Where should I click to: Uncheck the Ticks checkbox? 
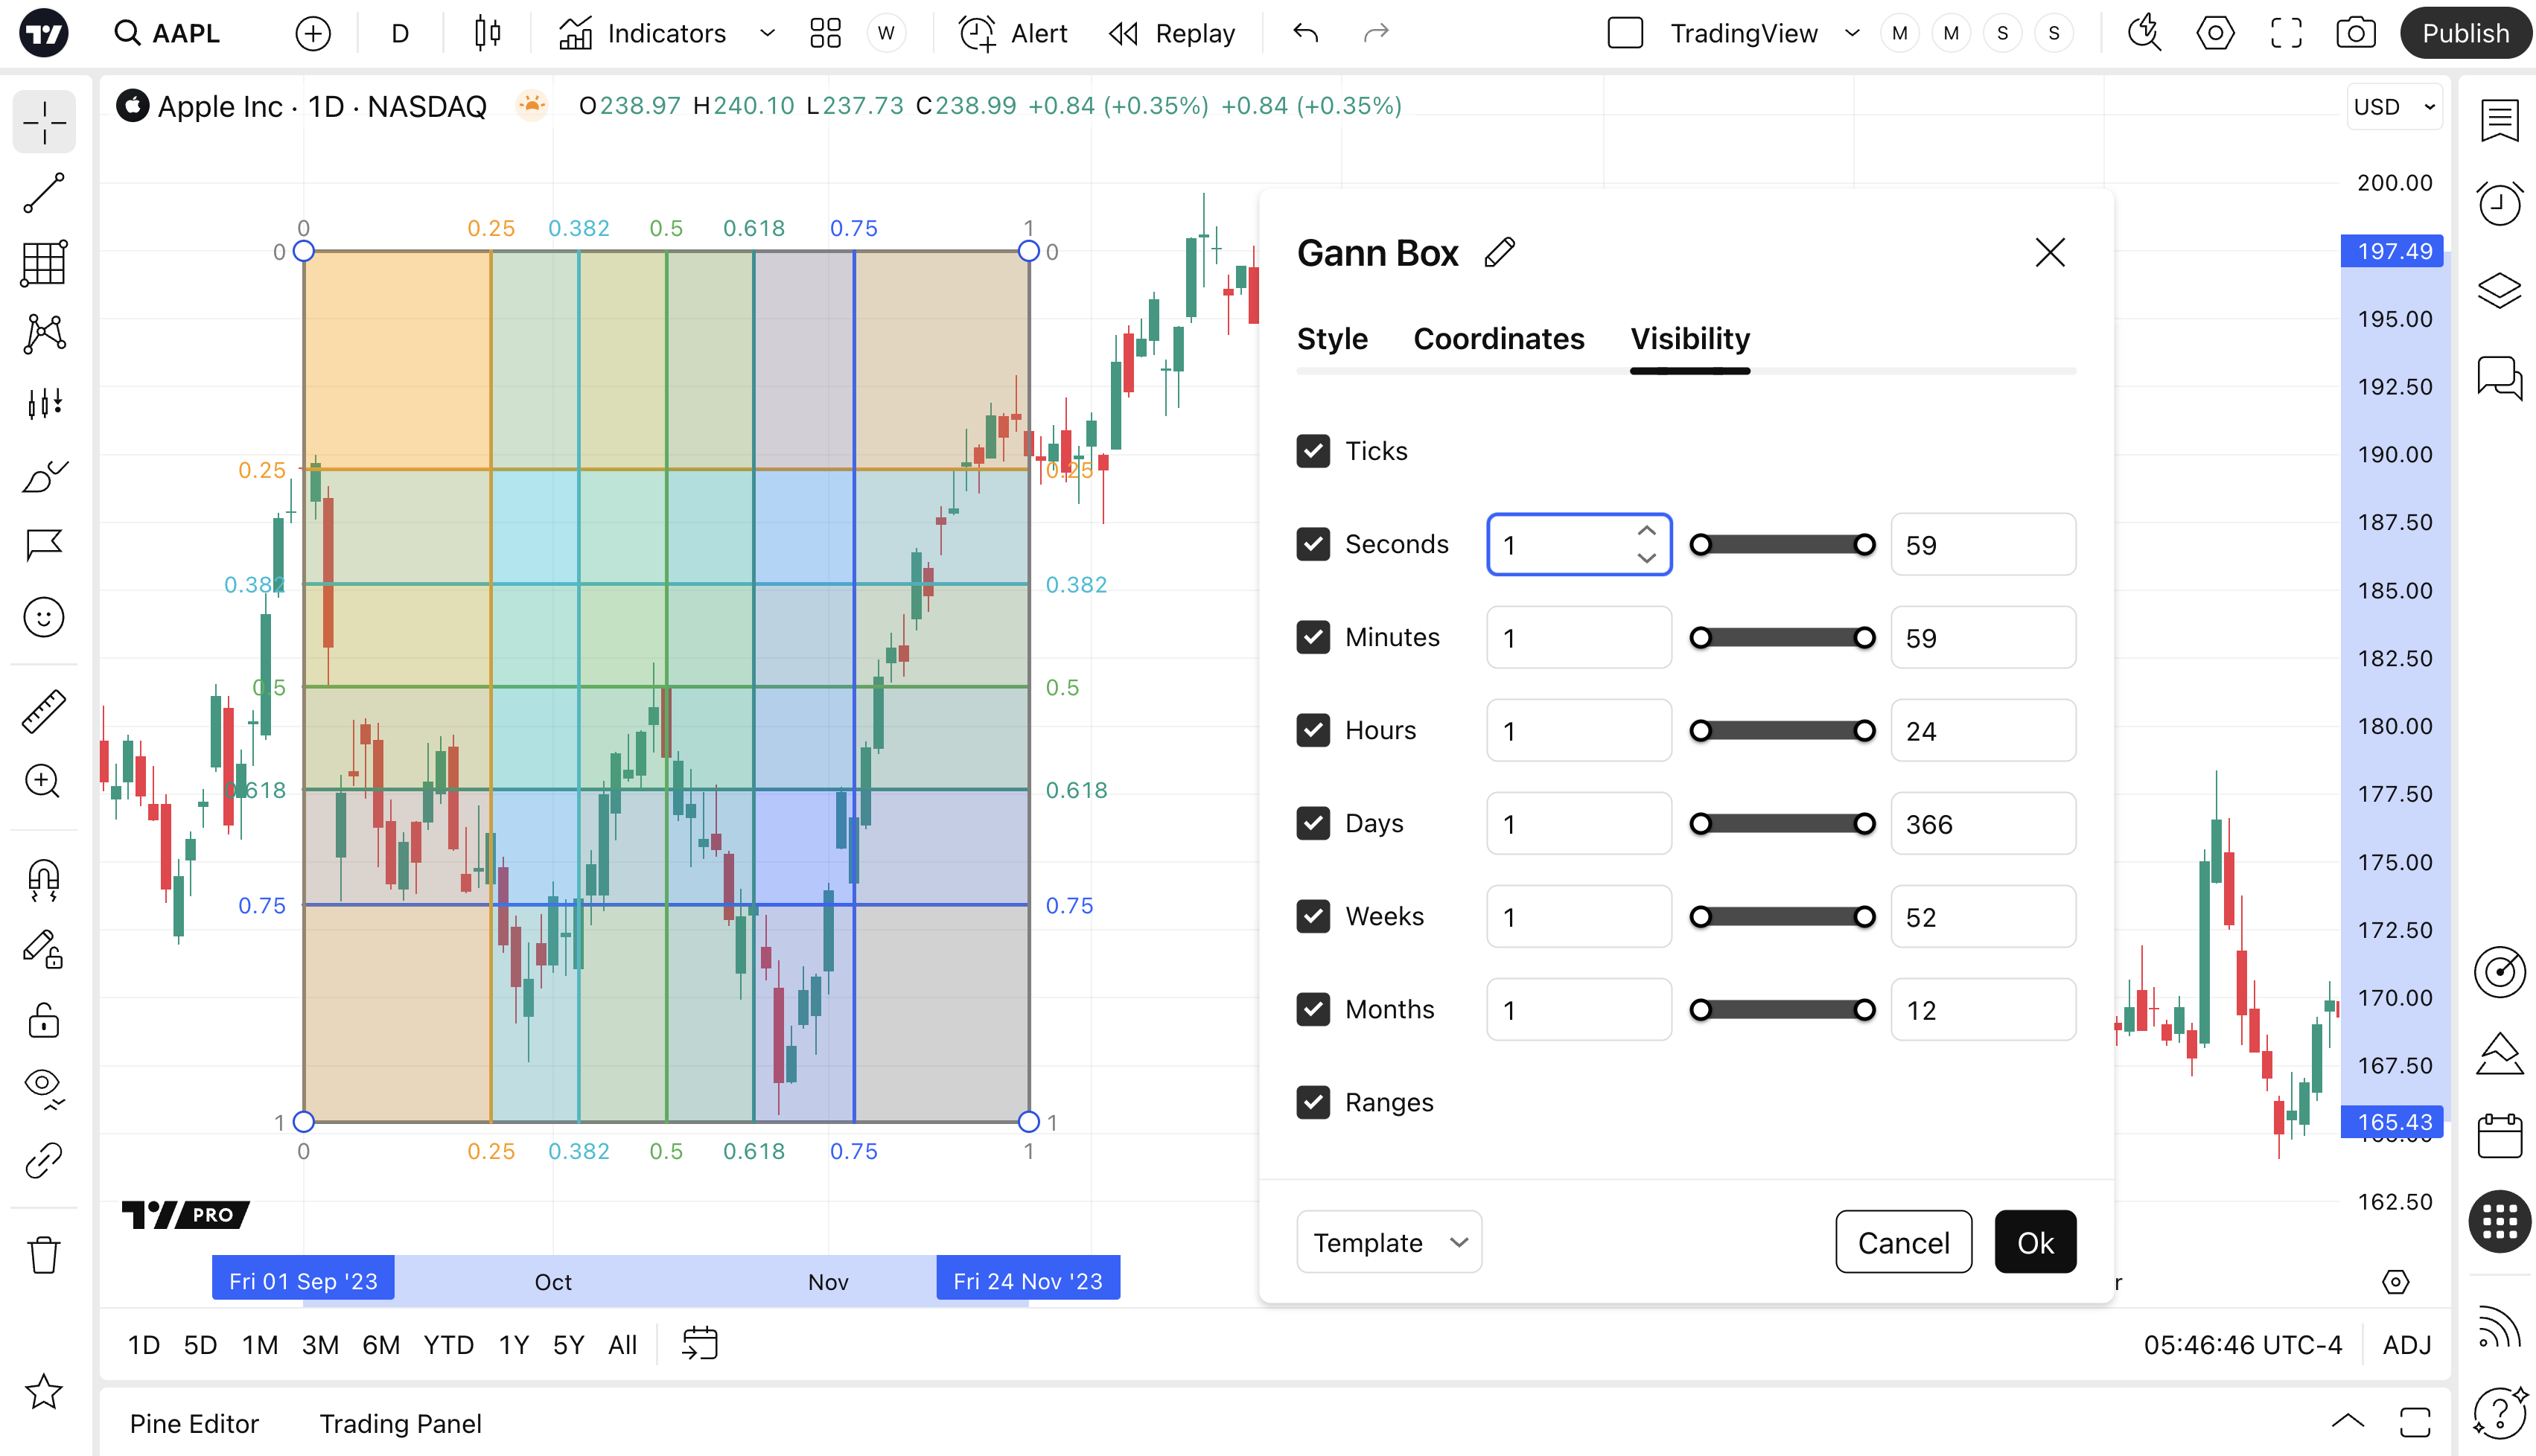tap(1313, 451)
